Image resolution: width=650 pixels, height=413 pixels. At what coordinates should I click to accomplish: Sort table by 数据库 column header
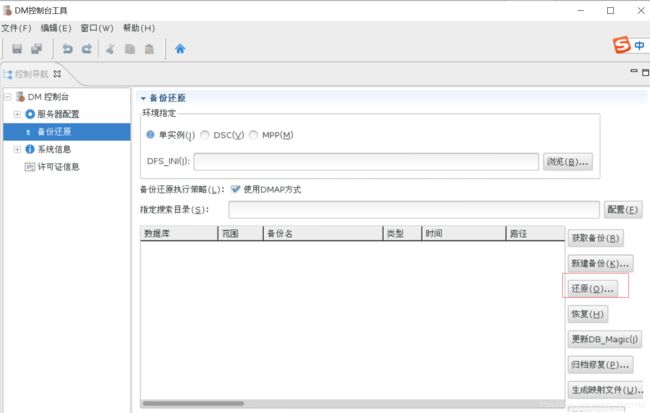[x=179, y=233]
